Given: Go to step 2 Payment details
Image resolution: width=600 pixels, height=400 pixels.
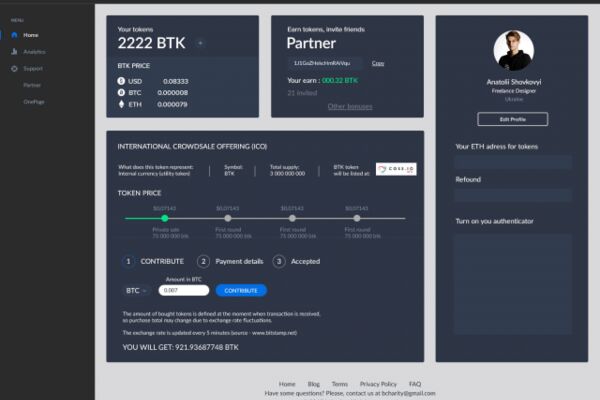Looking at the screenshot, I should click(x=230, y=261).
